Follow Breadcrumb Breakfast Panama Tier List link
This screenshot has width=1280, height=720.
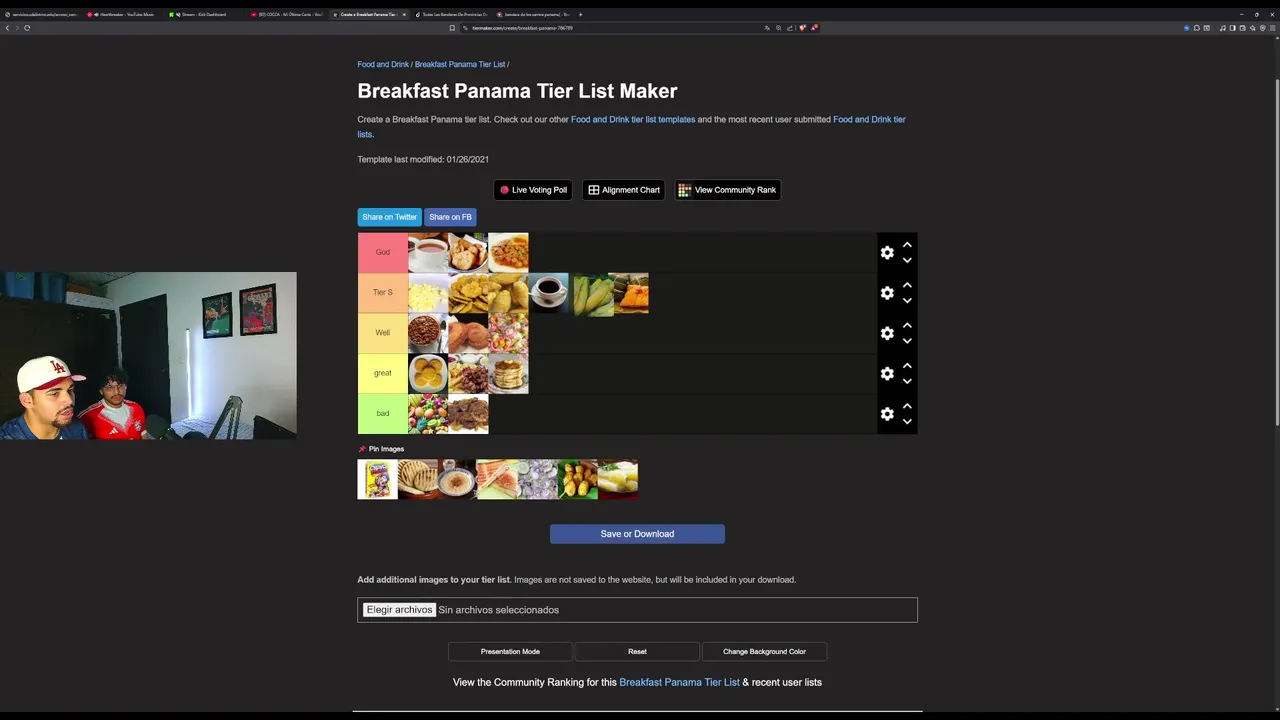pyautogui.click(x=460, y=64)
